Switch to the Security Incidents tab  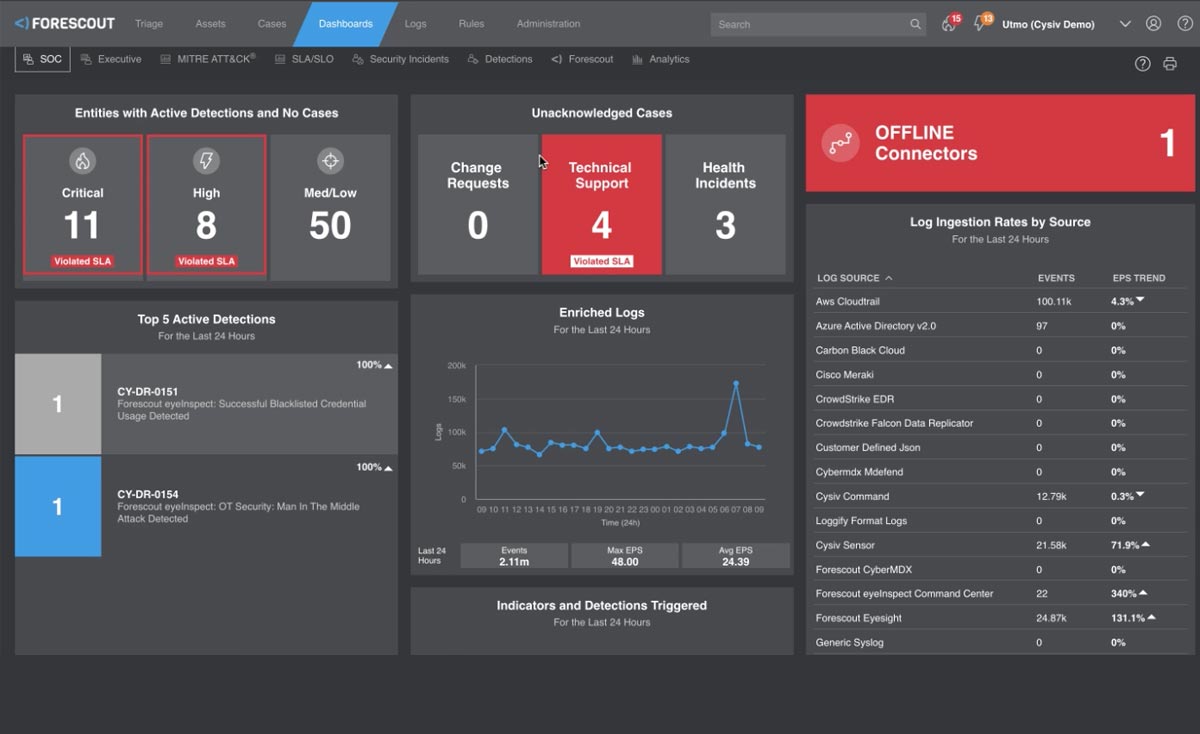point(400,59)
